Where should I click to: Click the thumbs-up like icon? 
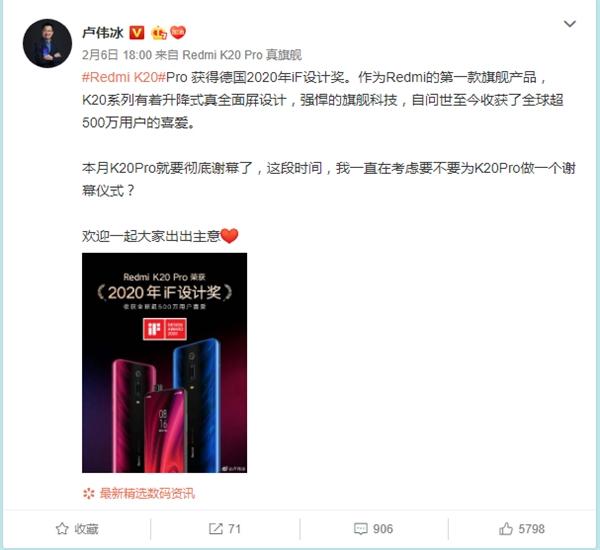tap(506, 529)
